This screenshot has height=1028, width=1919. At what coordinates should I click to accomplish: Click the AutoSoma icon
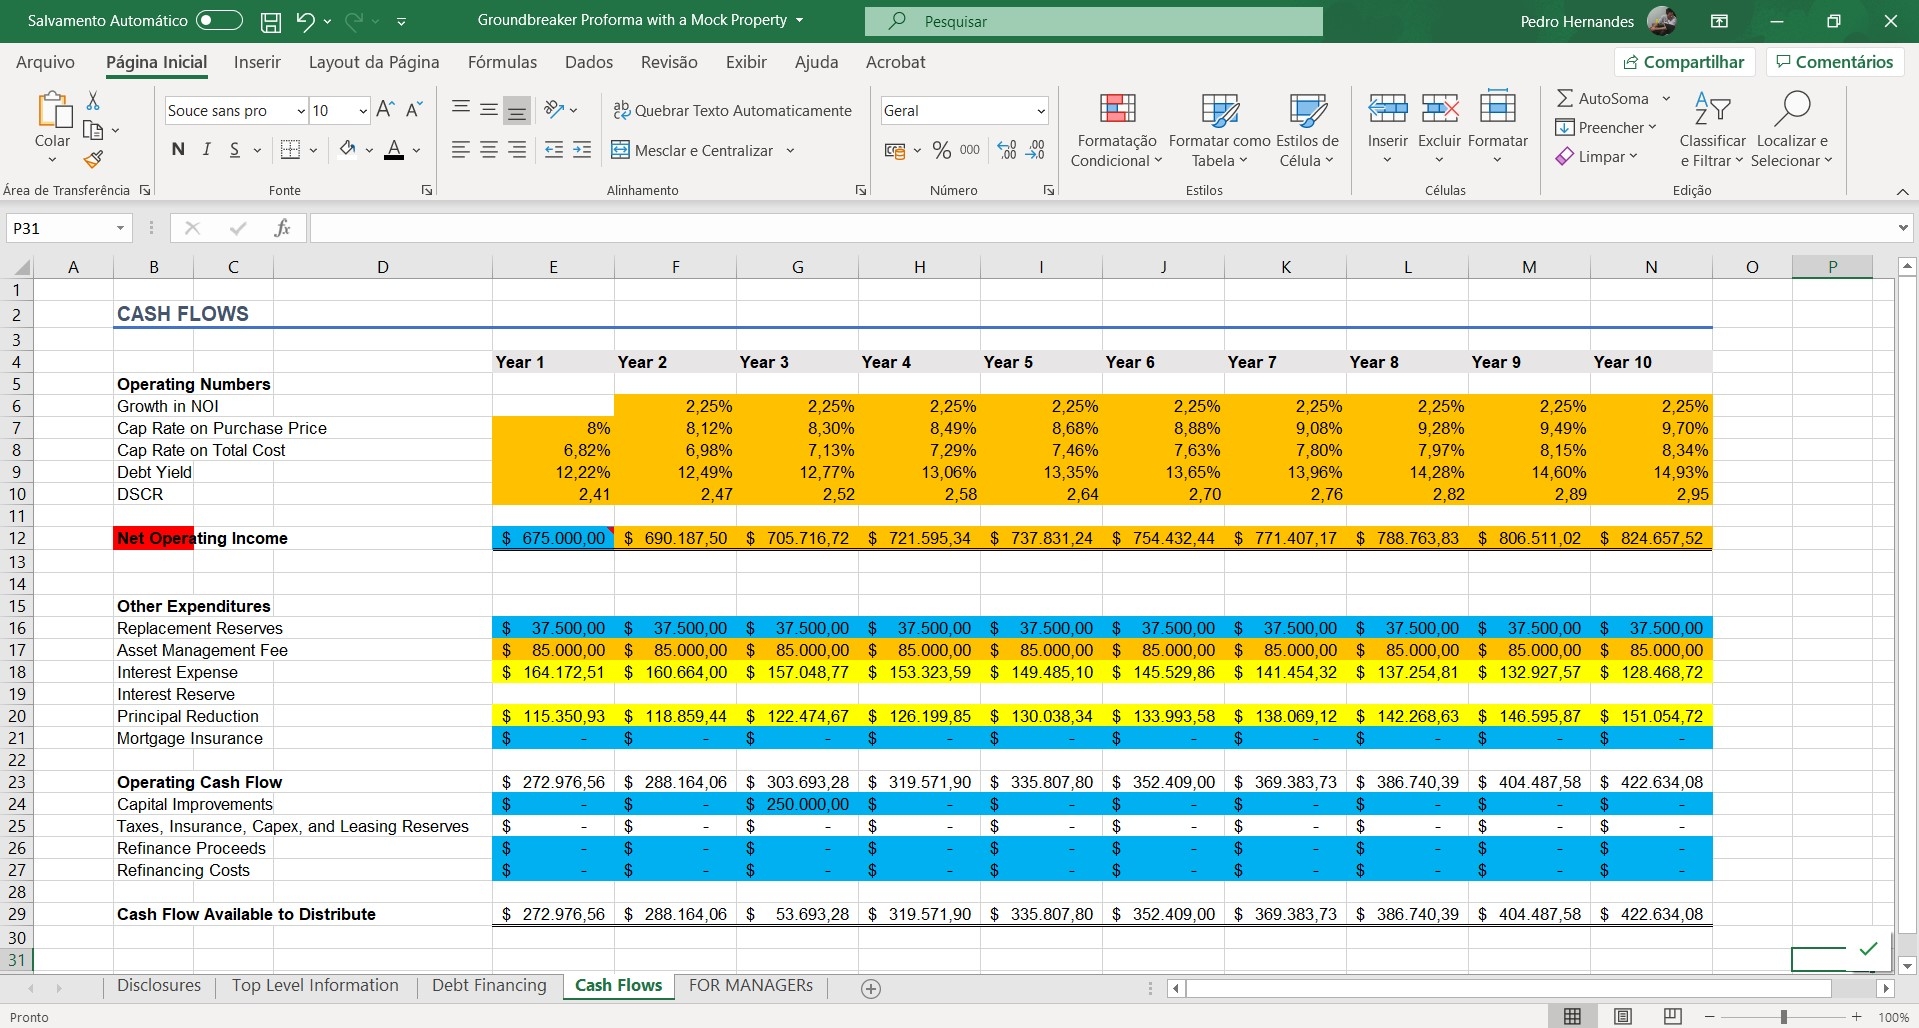coord(1565,98)
